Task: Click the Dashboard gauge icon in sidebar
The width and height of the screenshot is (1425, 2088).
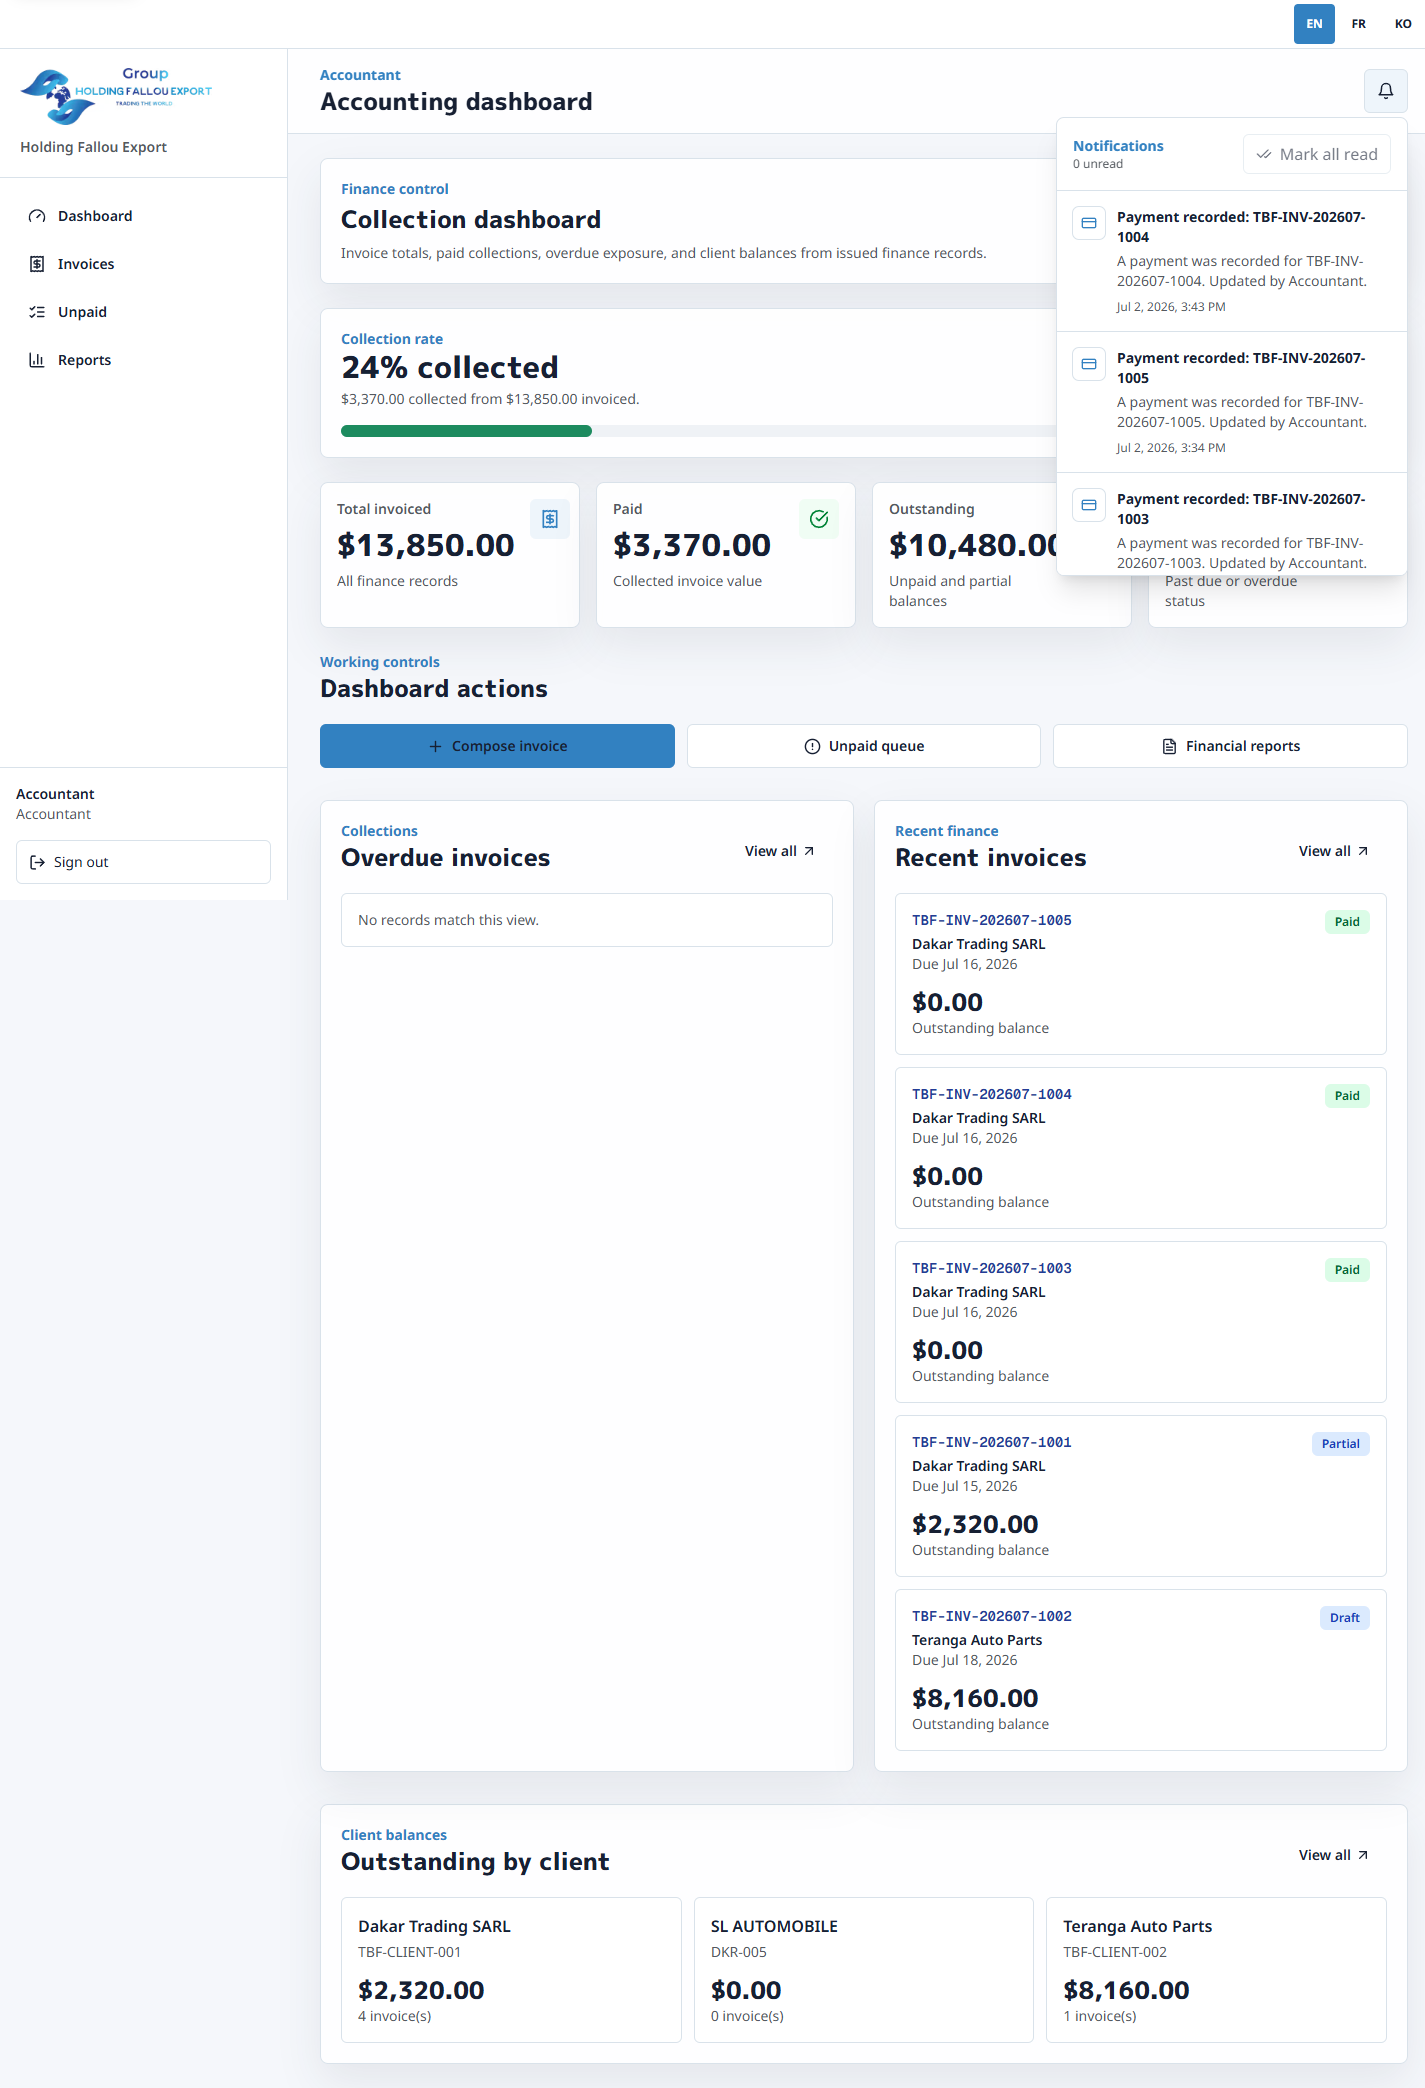Action: pyautogui.click(x=37, y=216)
